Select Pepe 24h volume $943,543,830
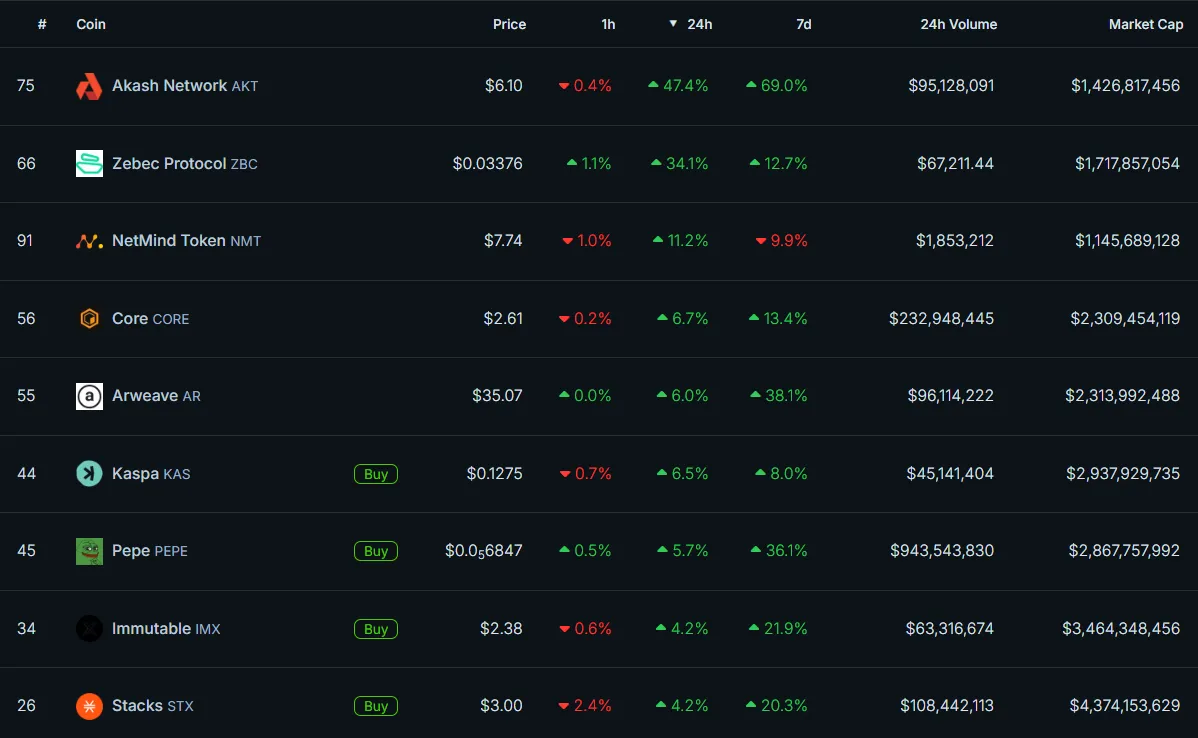Screen dimensions: 1198x738 [x=942, y=551]
